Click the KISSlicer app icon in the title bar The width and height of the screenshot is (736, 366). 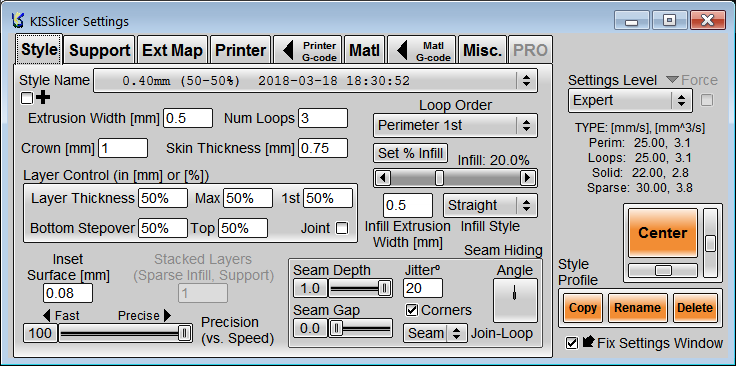click(x=18, y=21)
